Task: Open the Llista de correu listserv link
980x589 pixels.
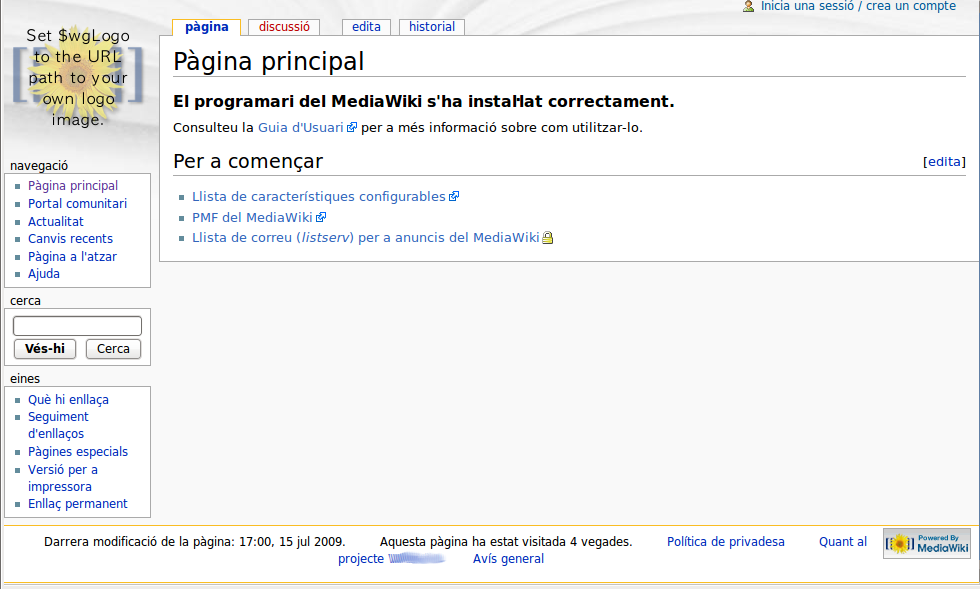Action: point(366,238)
